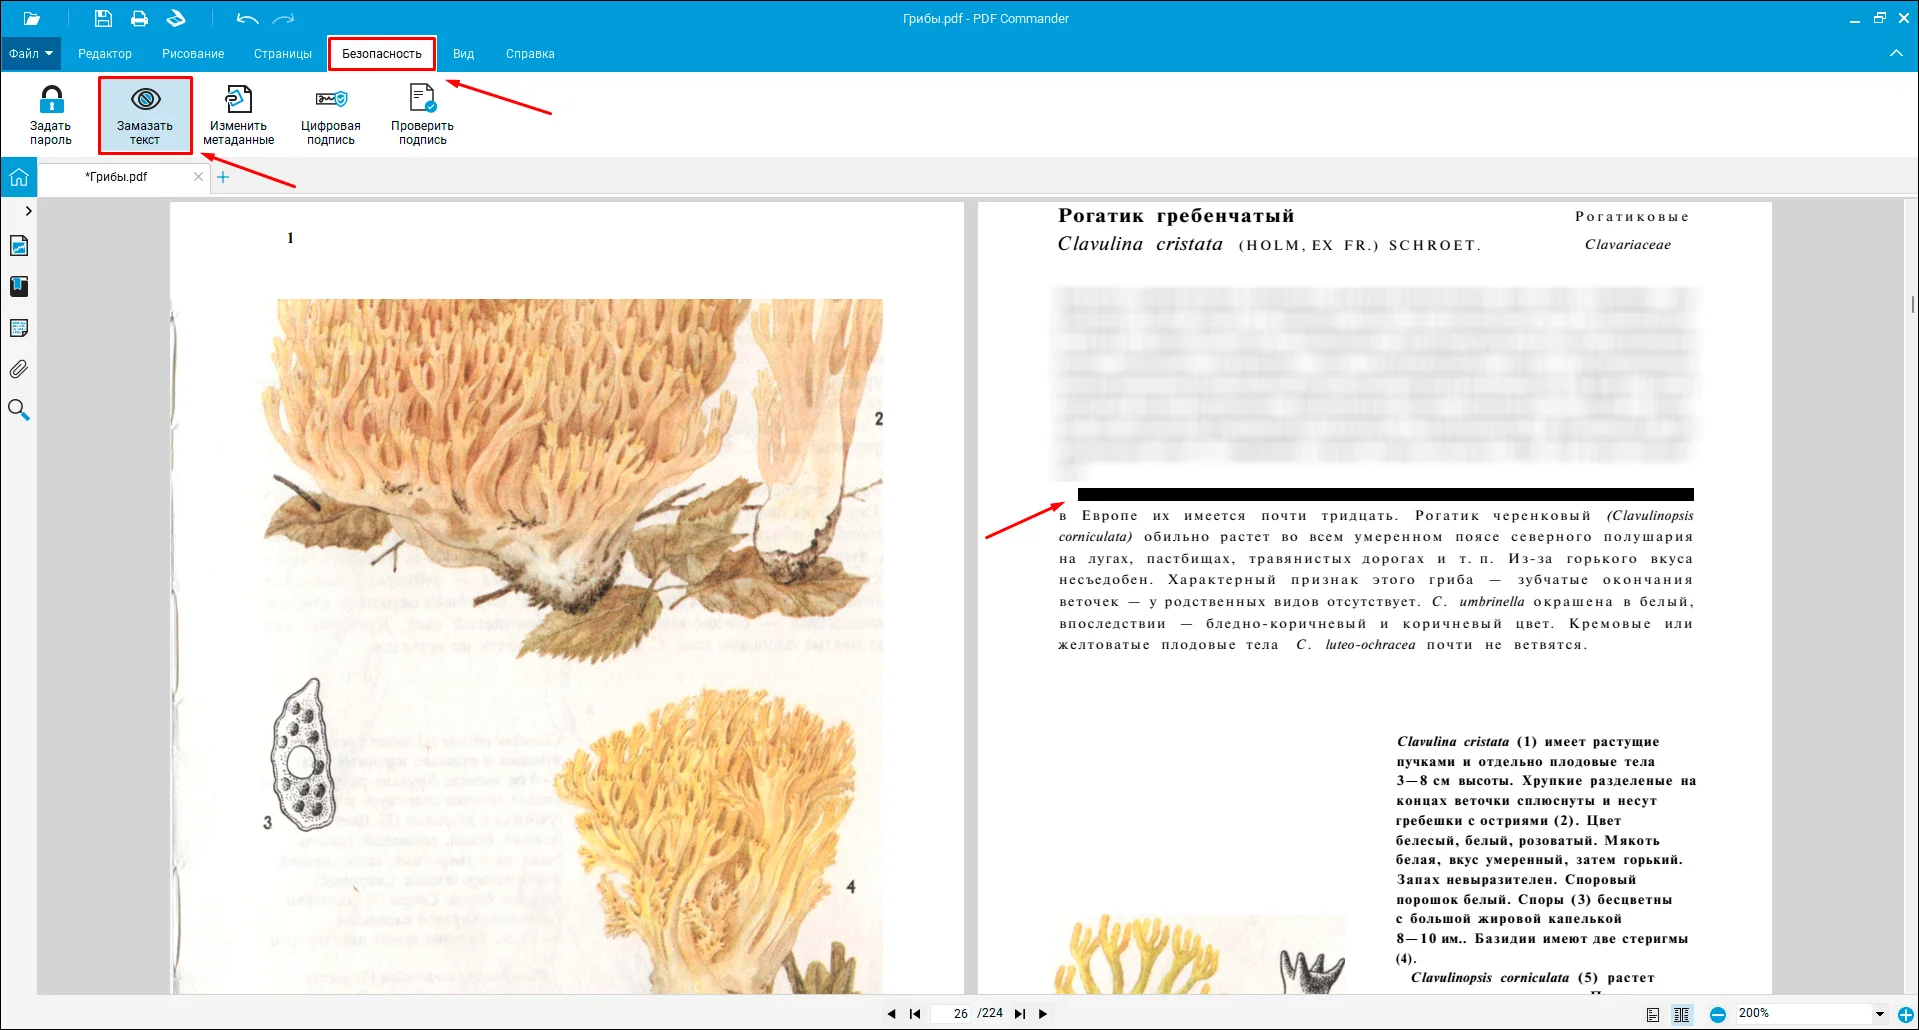Switch to the Редактор tab

[x=105, y=54]
